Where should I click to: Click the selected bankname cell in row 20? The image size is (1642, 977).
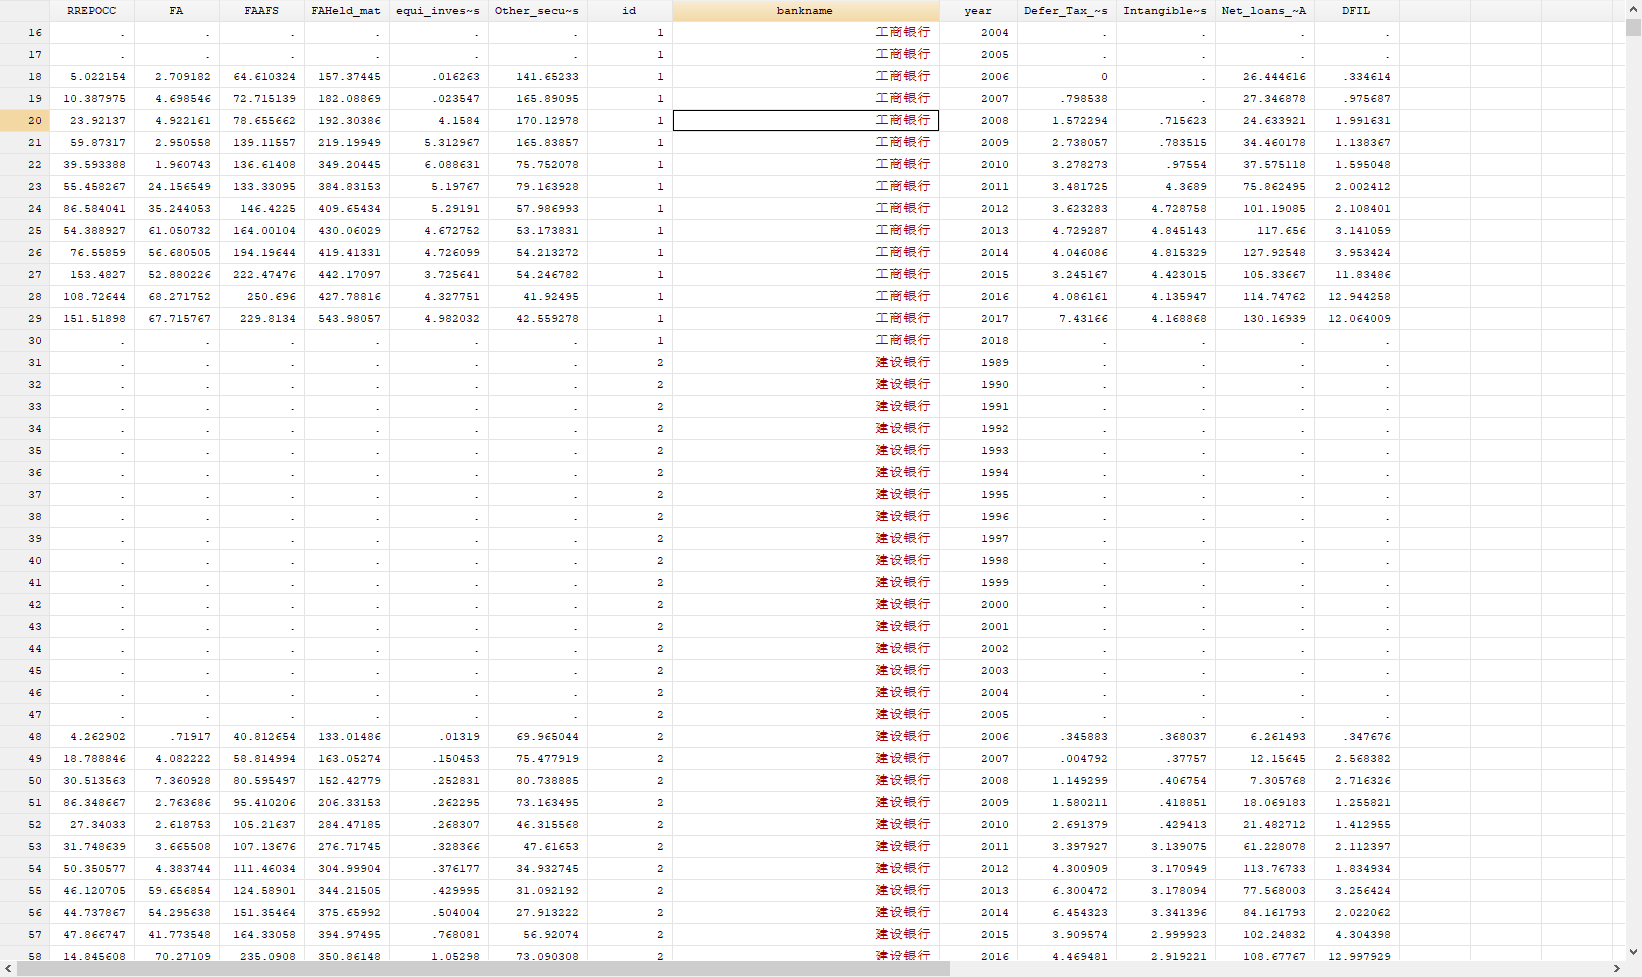coord(805,120)
